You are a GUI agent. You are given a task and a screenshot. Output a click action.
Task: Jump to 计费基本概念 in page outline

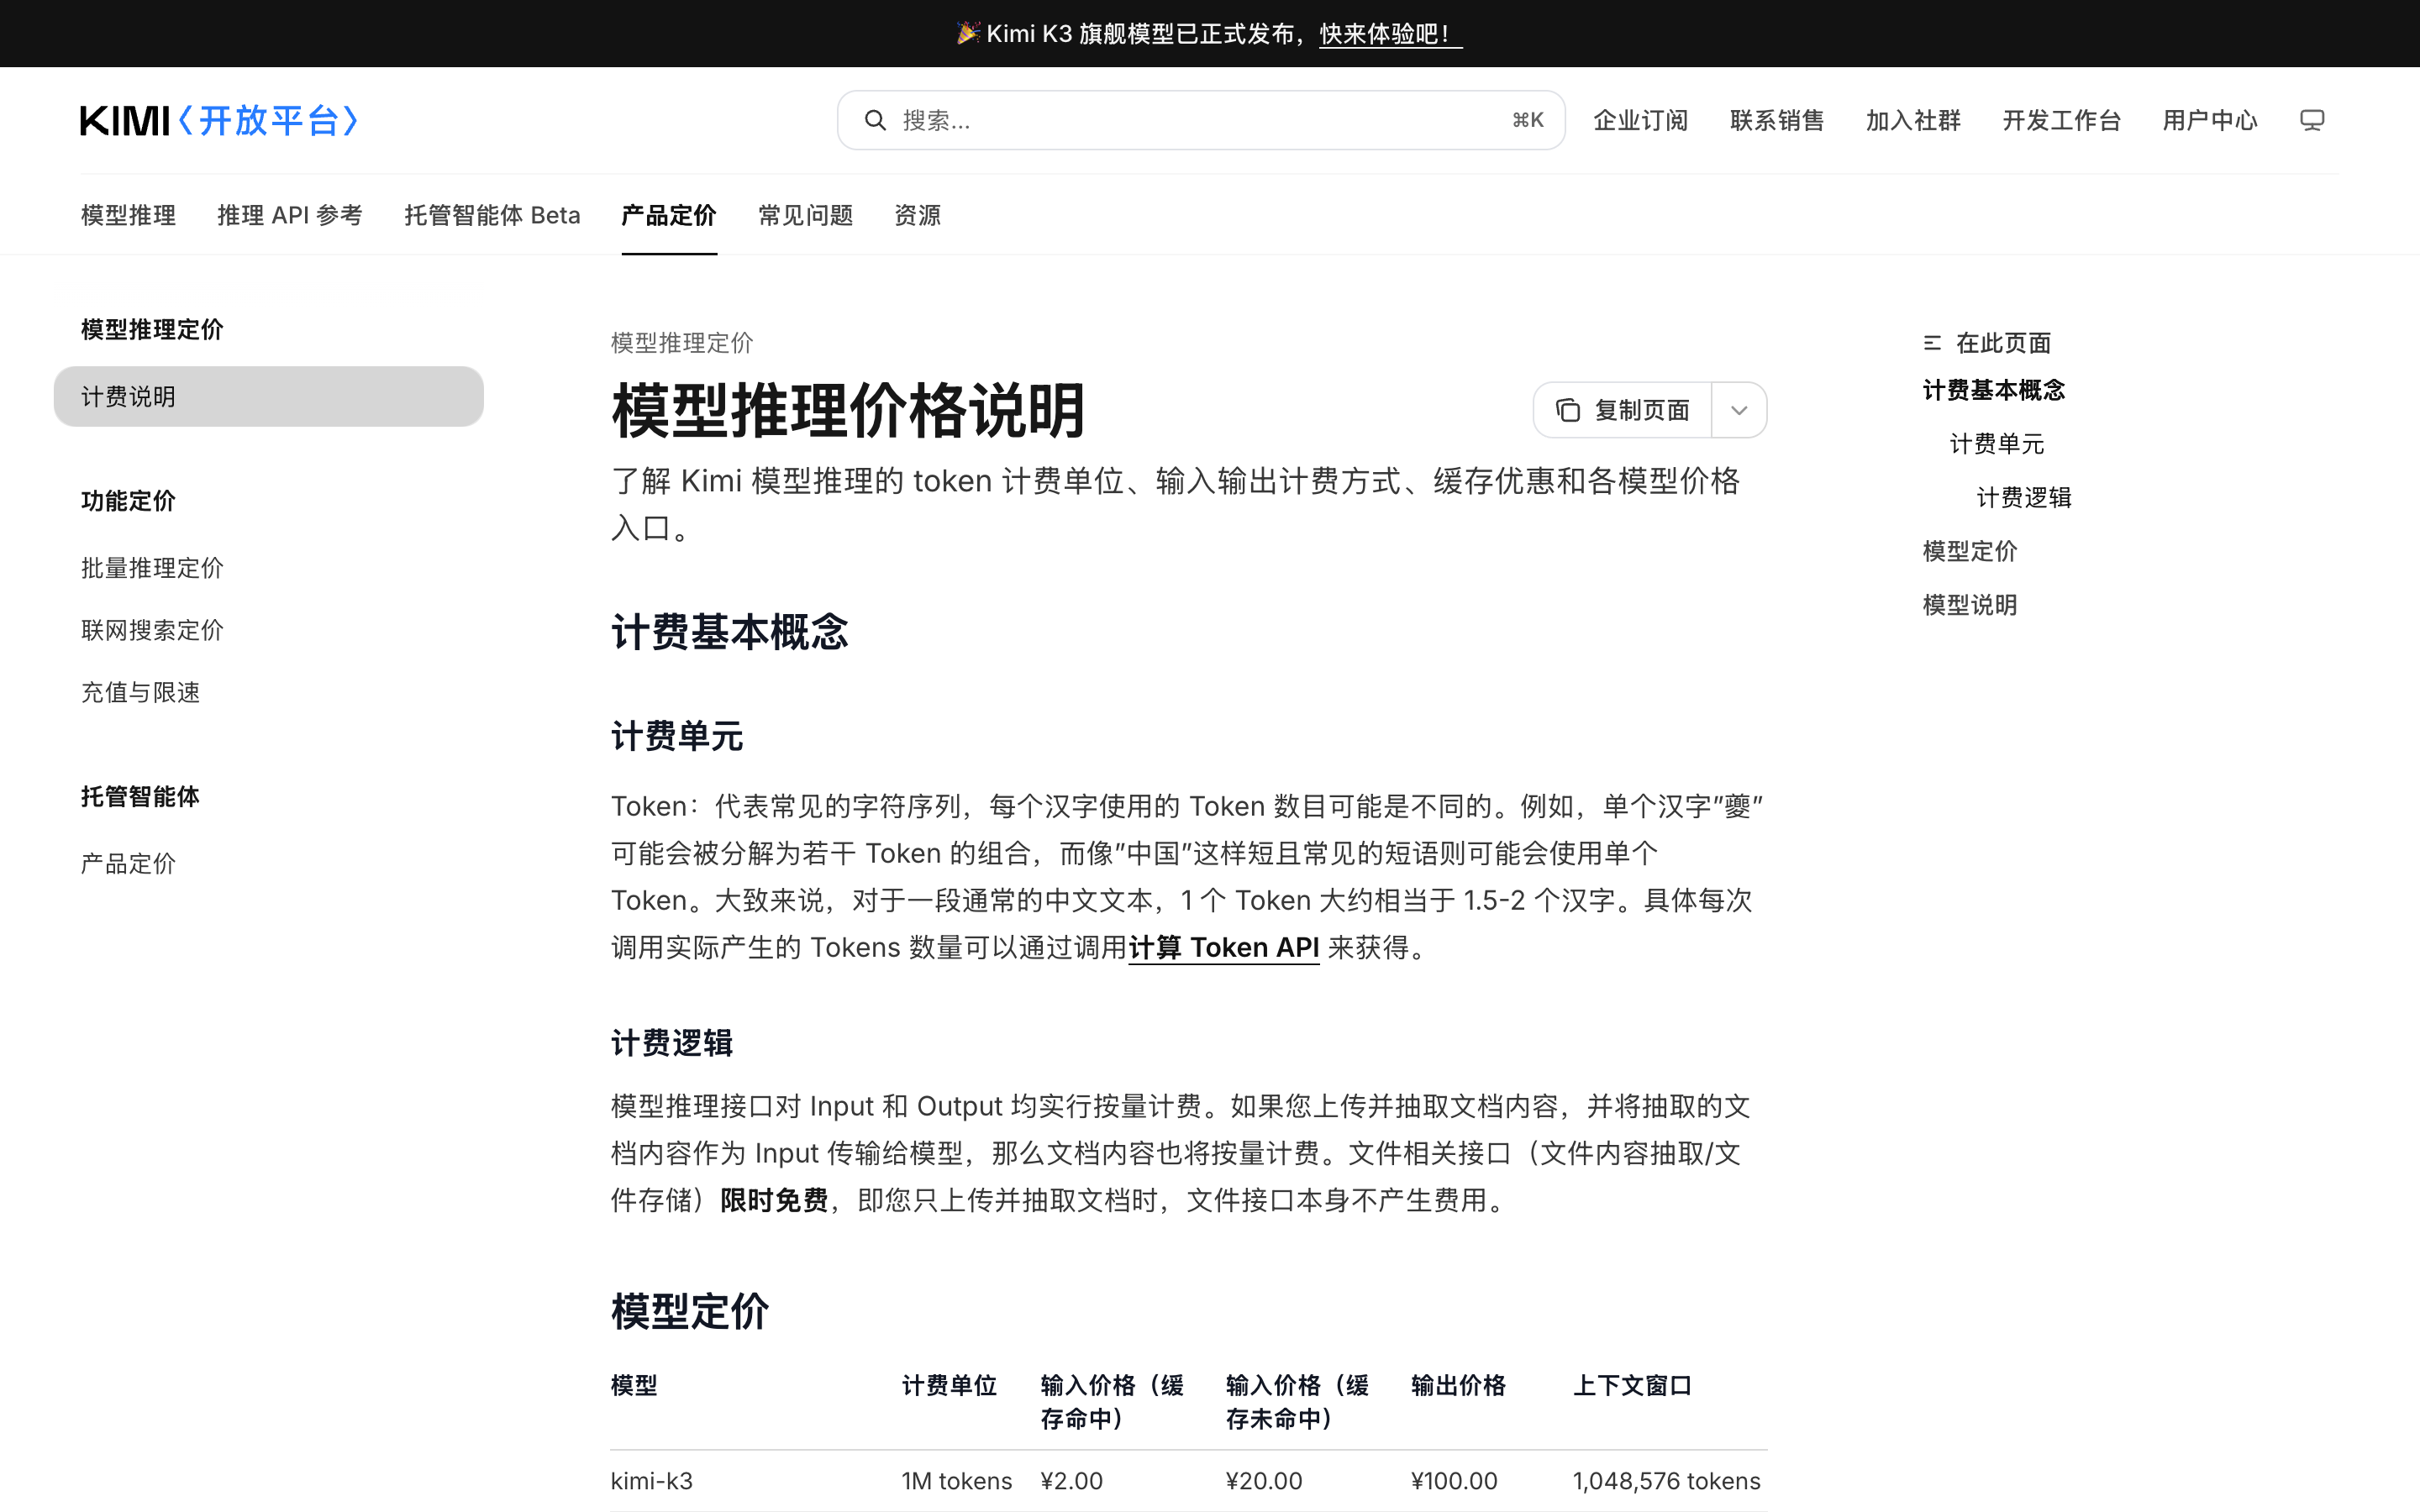1993,390
